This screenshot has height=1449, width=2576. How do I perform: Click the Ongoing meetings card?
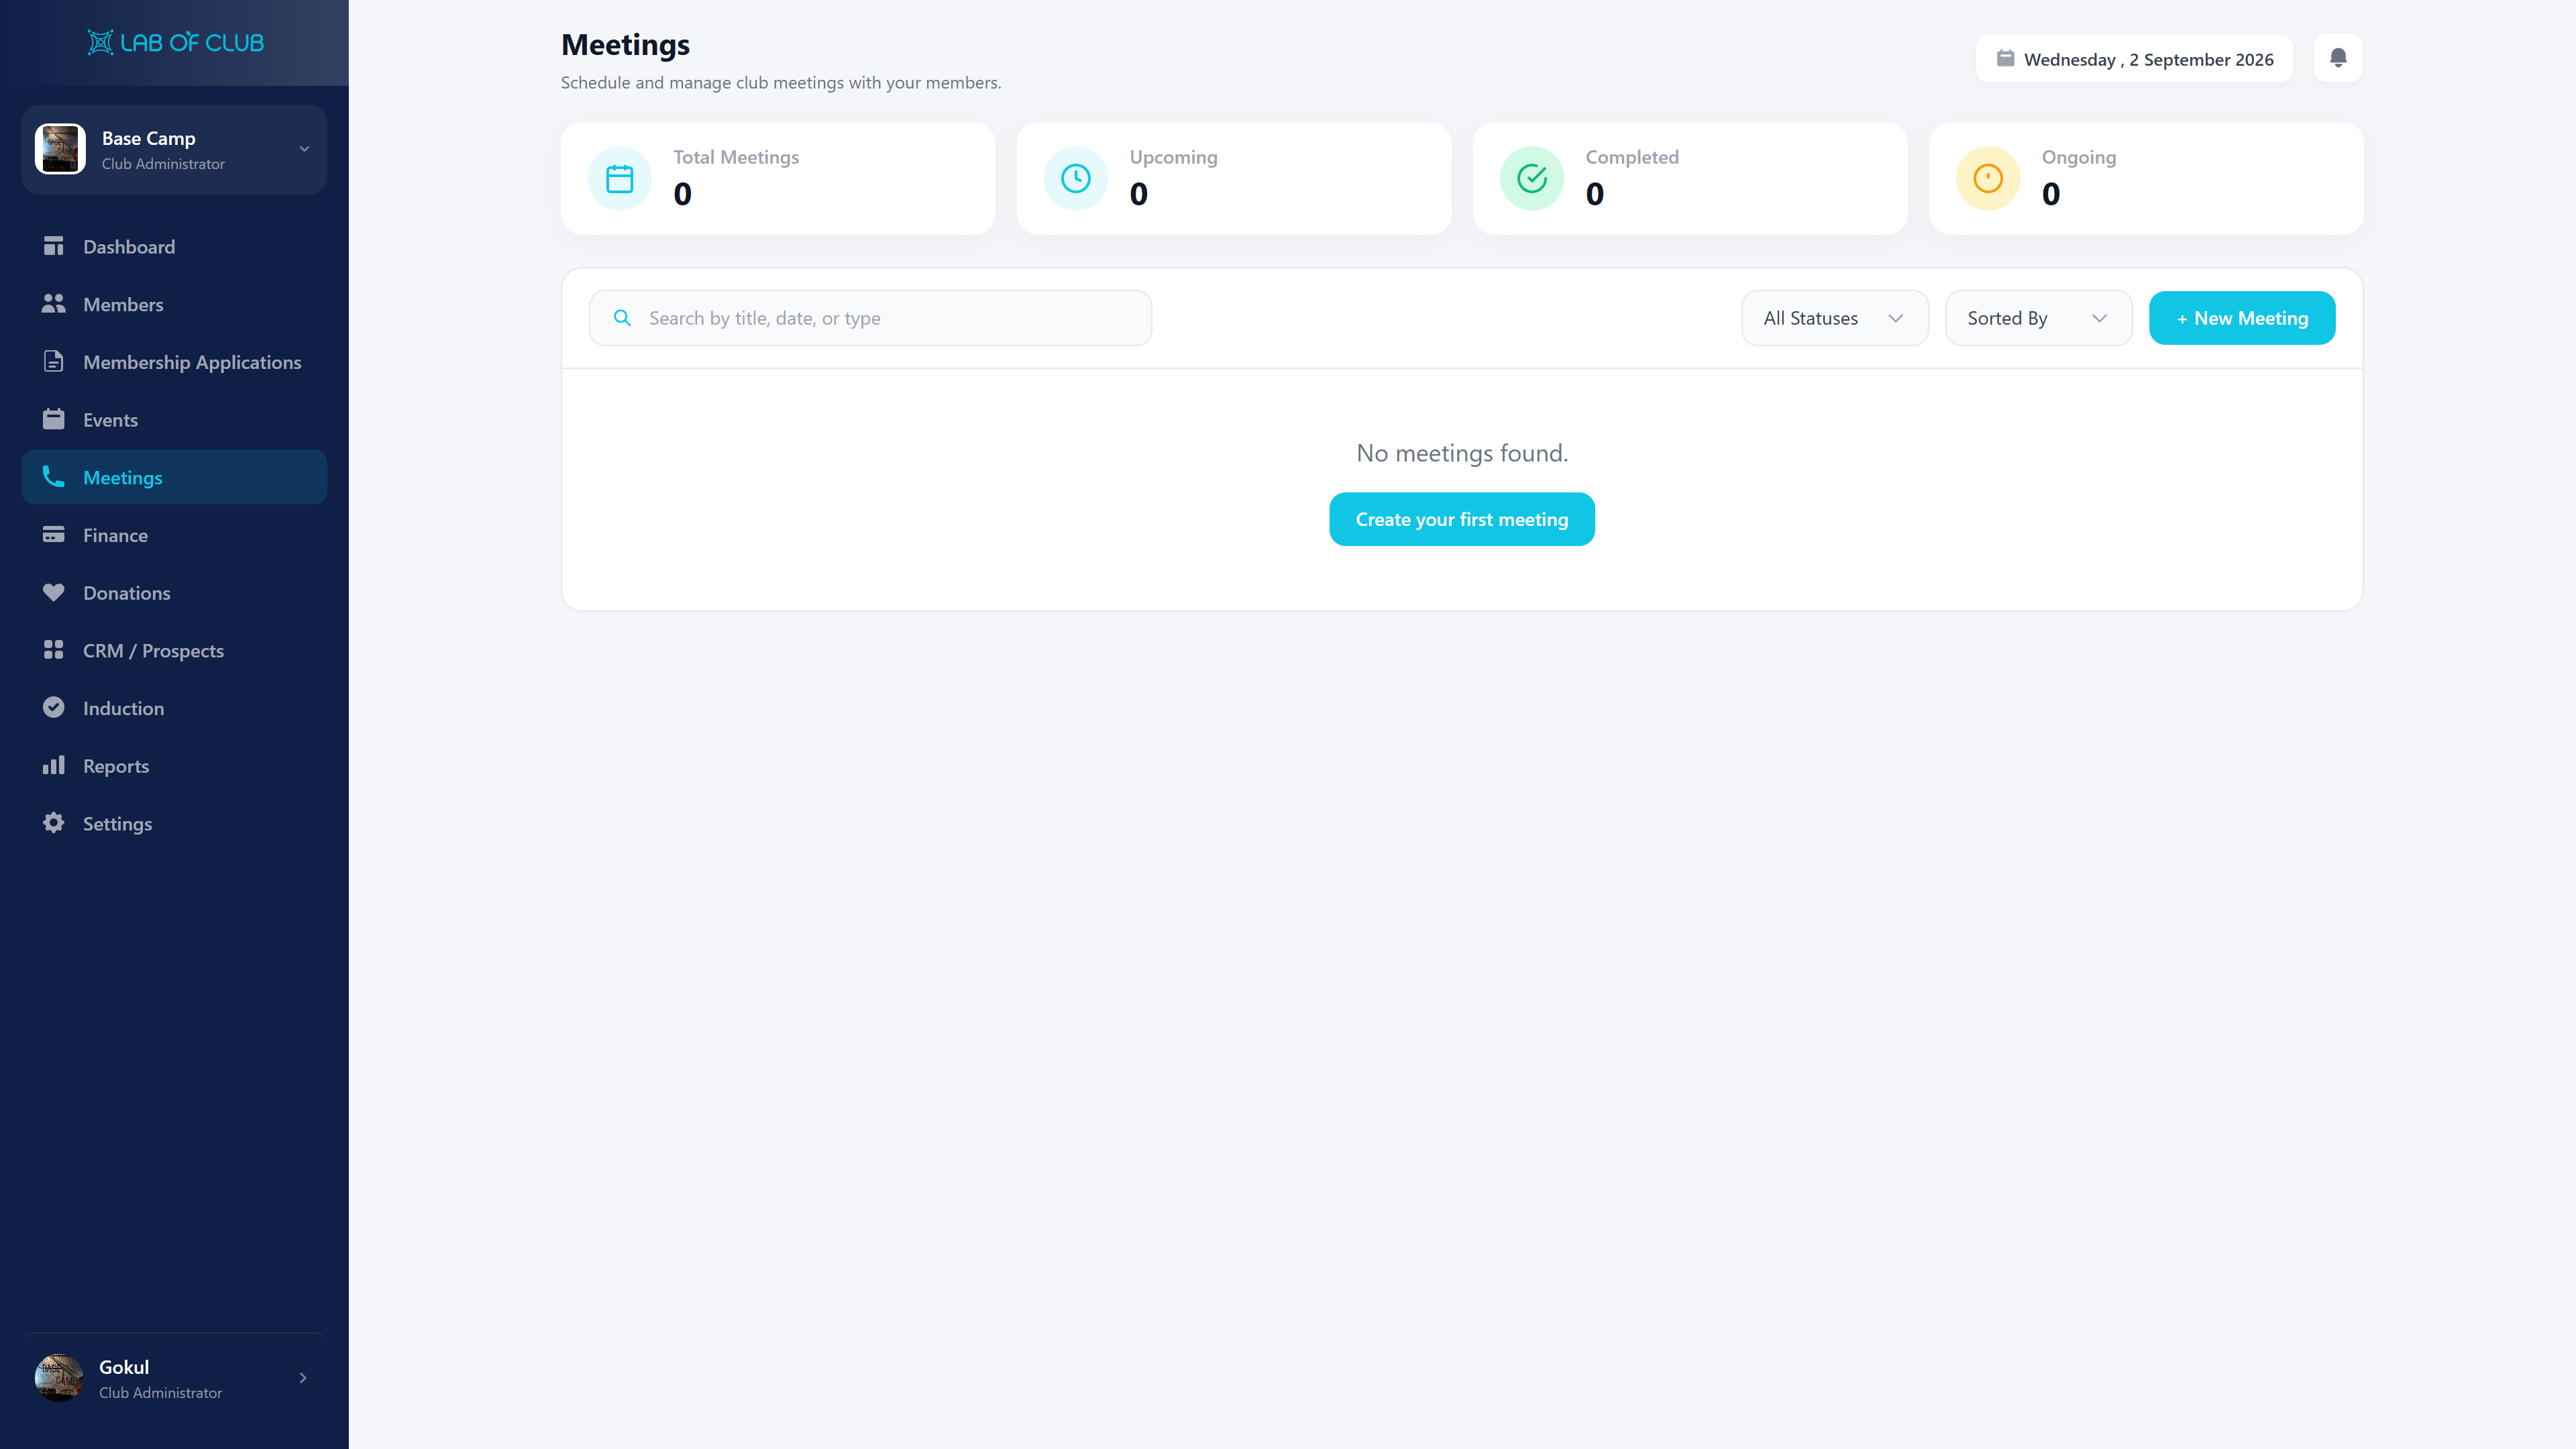[x=2145, y=178]
